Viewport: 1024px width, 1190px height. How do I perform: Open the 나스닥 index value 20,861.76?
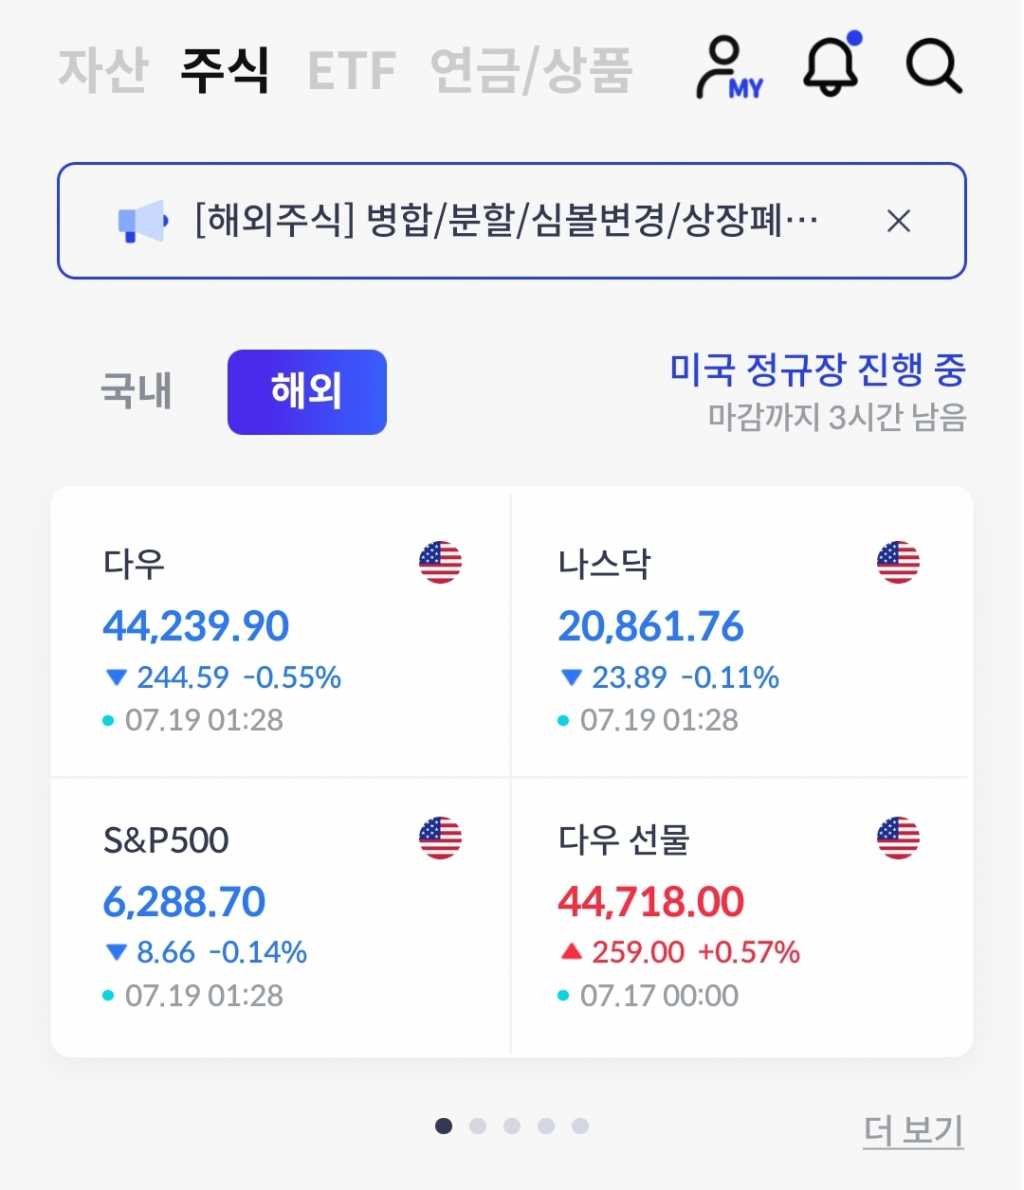tap(651, 627)
